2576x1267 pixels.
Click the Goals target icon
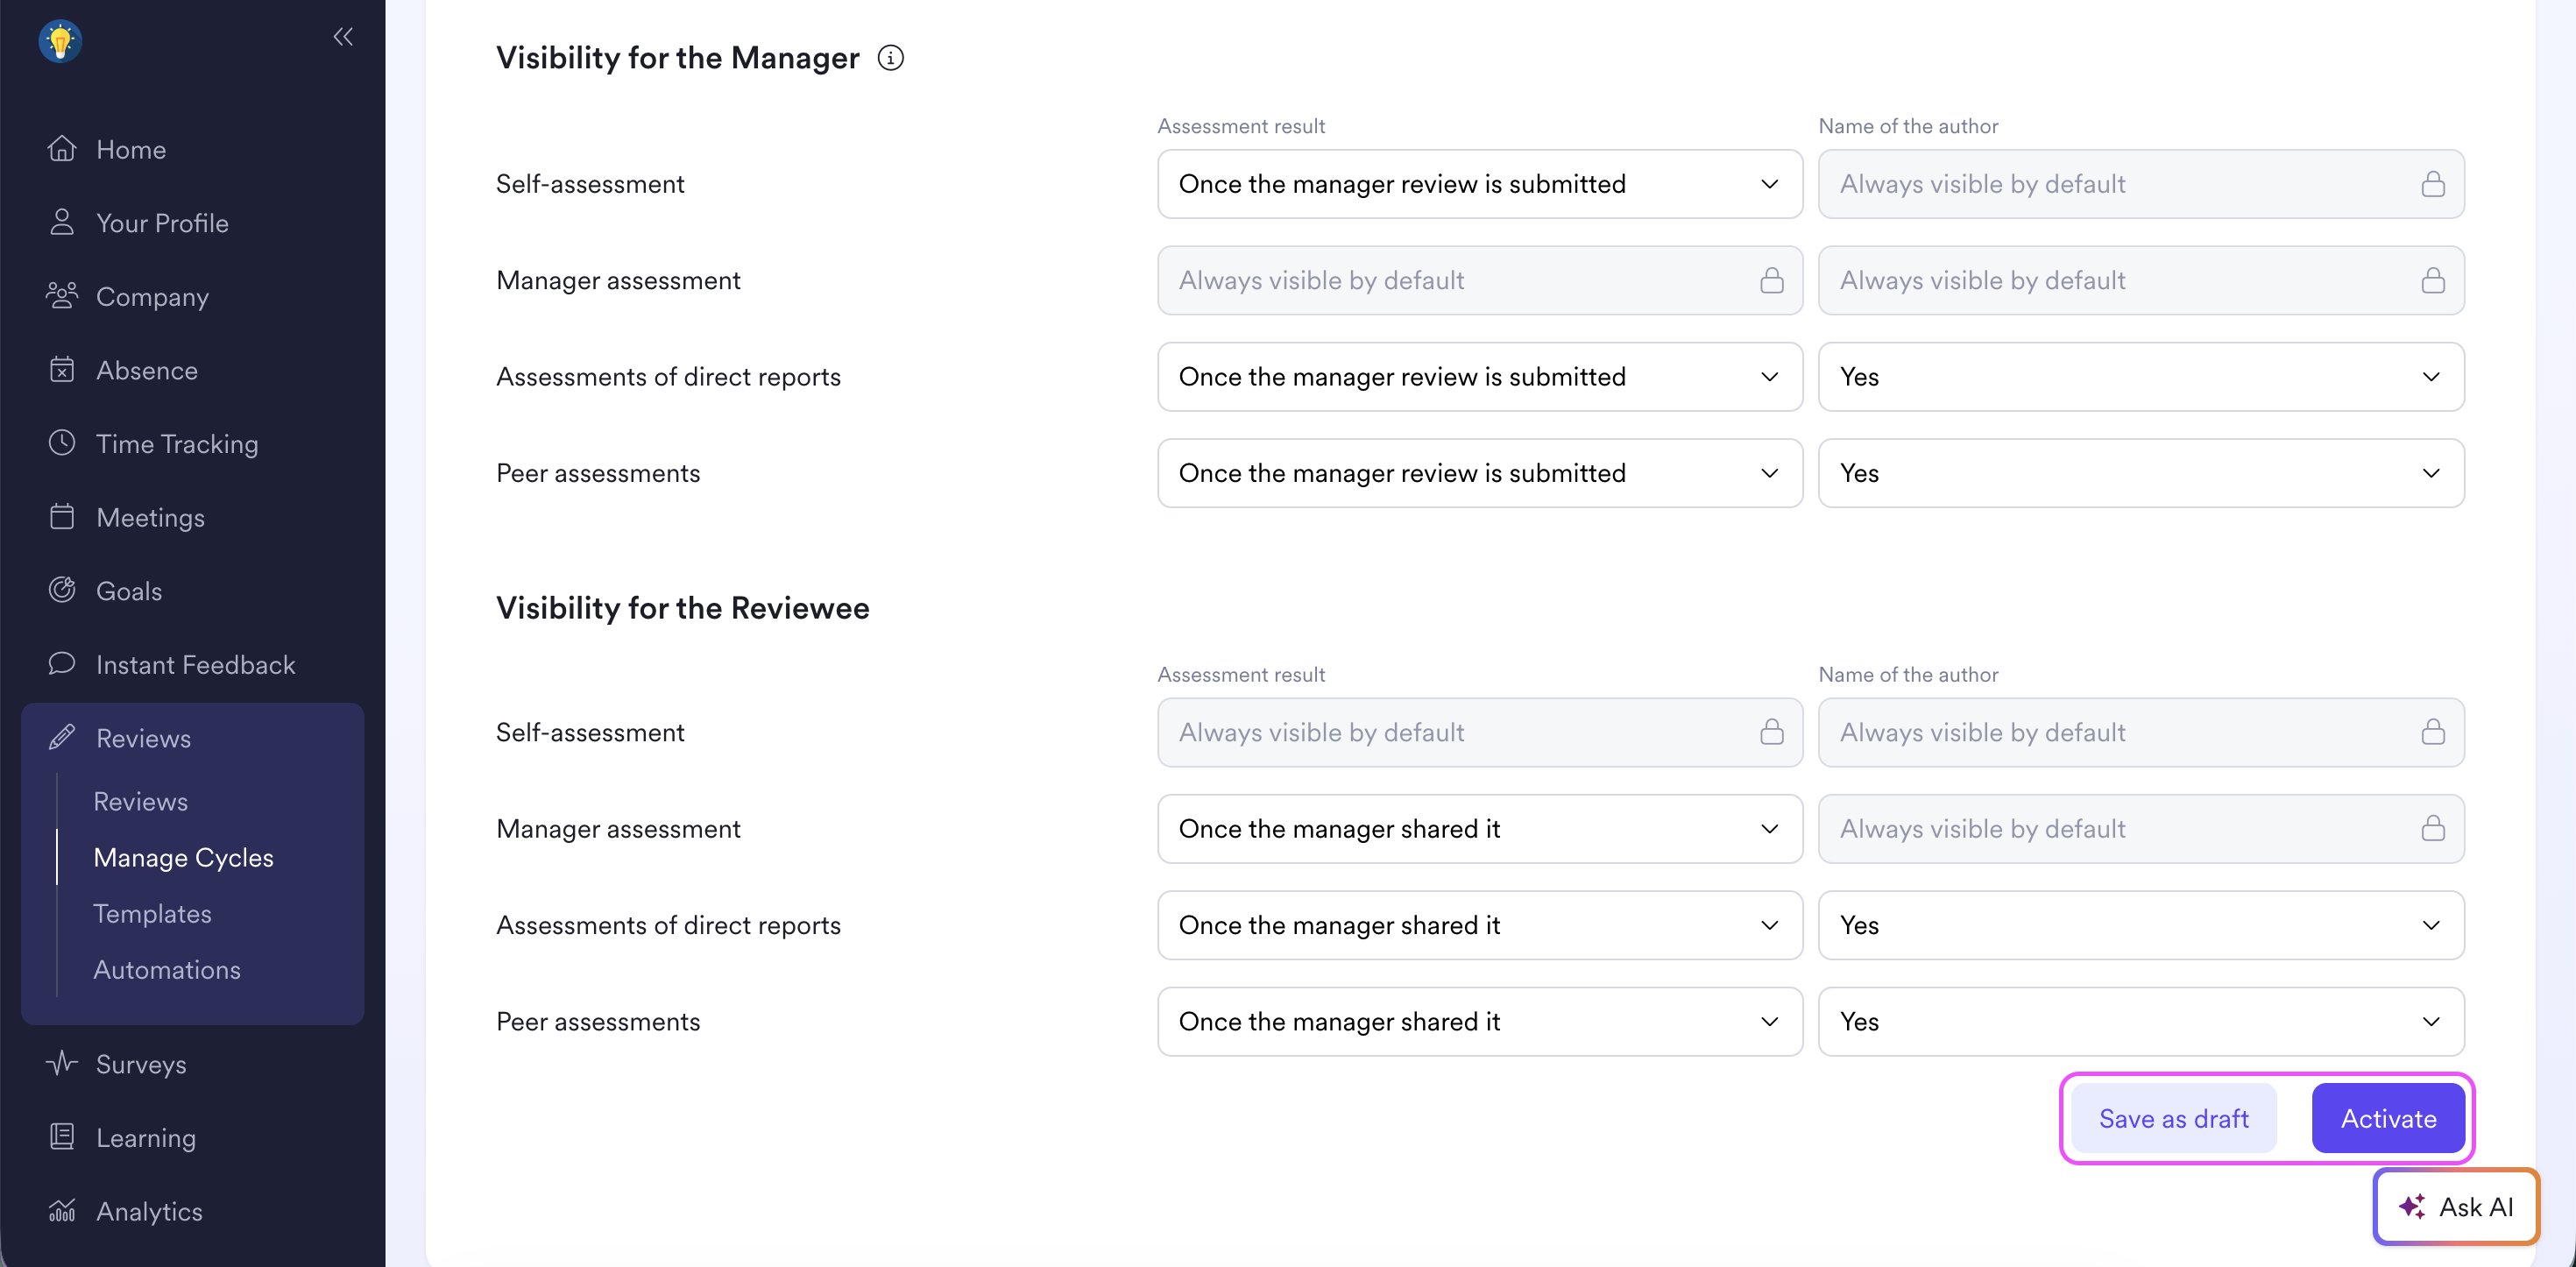[x=62, y=590]
